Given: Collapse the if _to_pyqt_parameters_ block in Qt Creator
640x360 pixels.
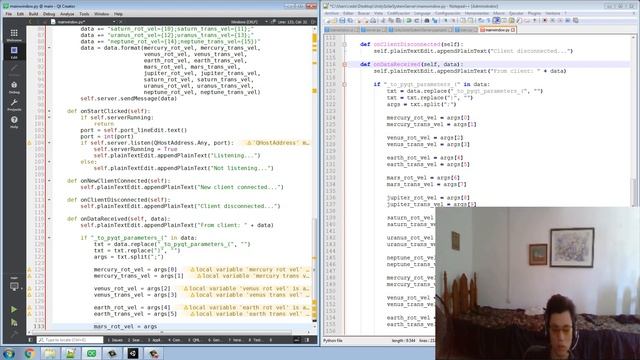Looking at the screenshot, I should pyautogui.click(x=49, y=238).
